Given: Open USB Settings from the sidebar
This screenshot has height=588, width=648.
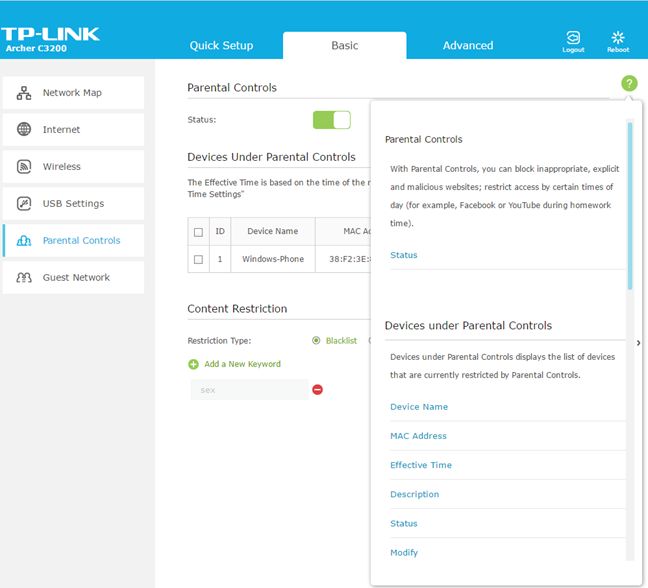Looking at the screenshot, I should click(74, 203).
